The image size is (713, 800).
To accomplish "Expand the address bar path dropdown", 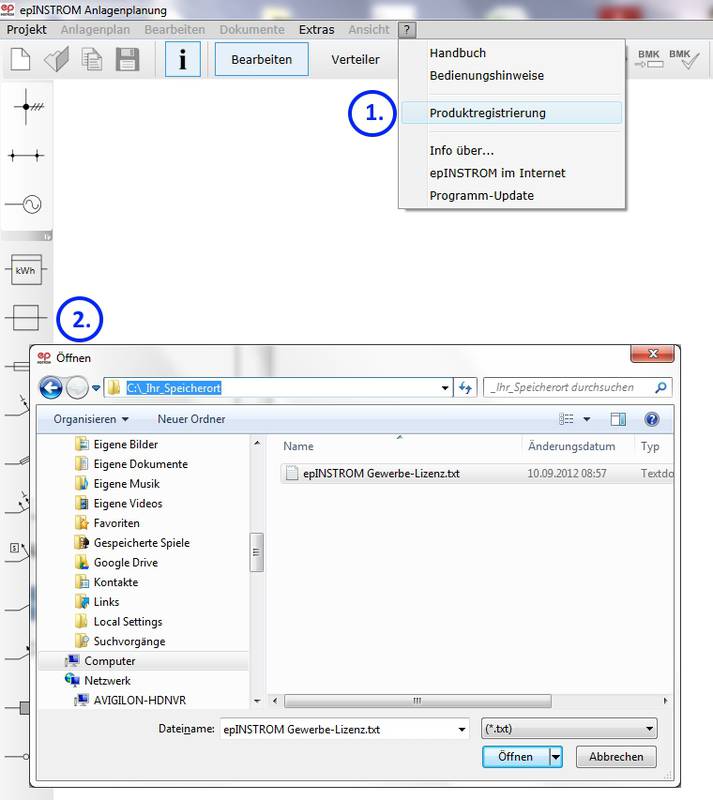I will tap(445, 388).
